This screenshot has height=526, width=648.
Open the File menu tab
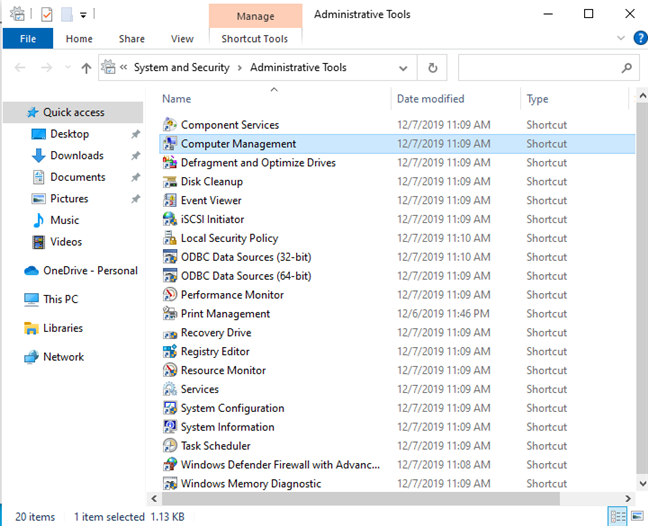pos(28,38)
